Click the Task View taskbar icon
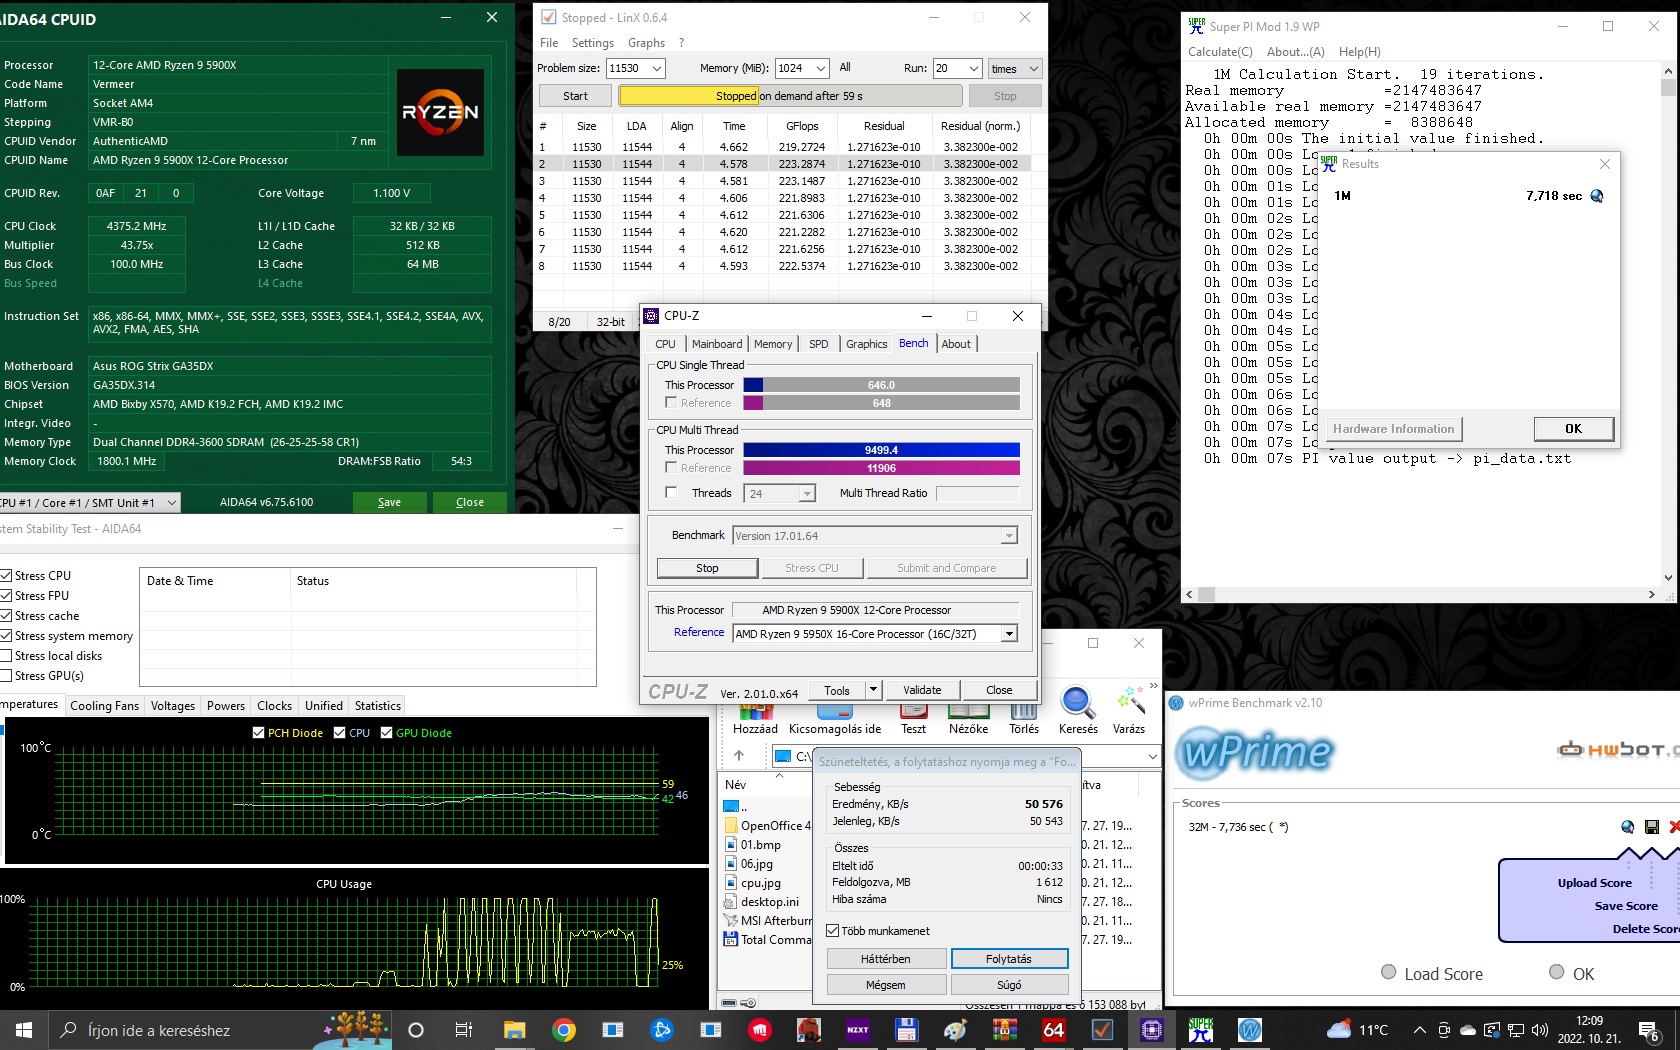This screenshot has height=1050, width=1680. coord(464,1030)
